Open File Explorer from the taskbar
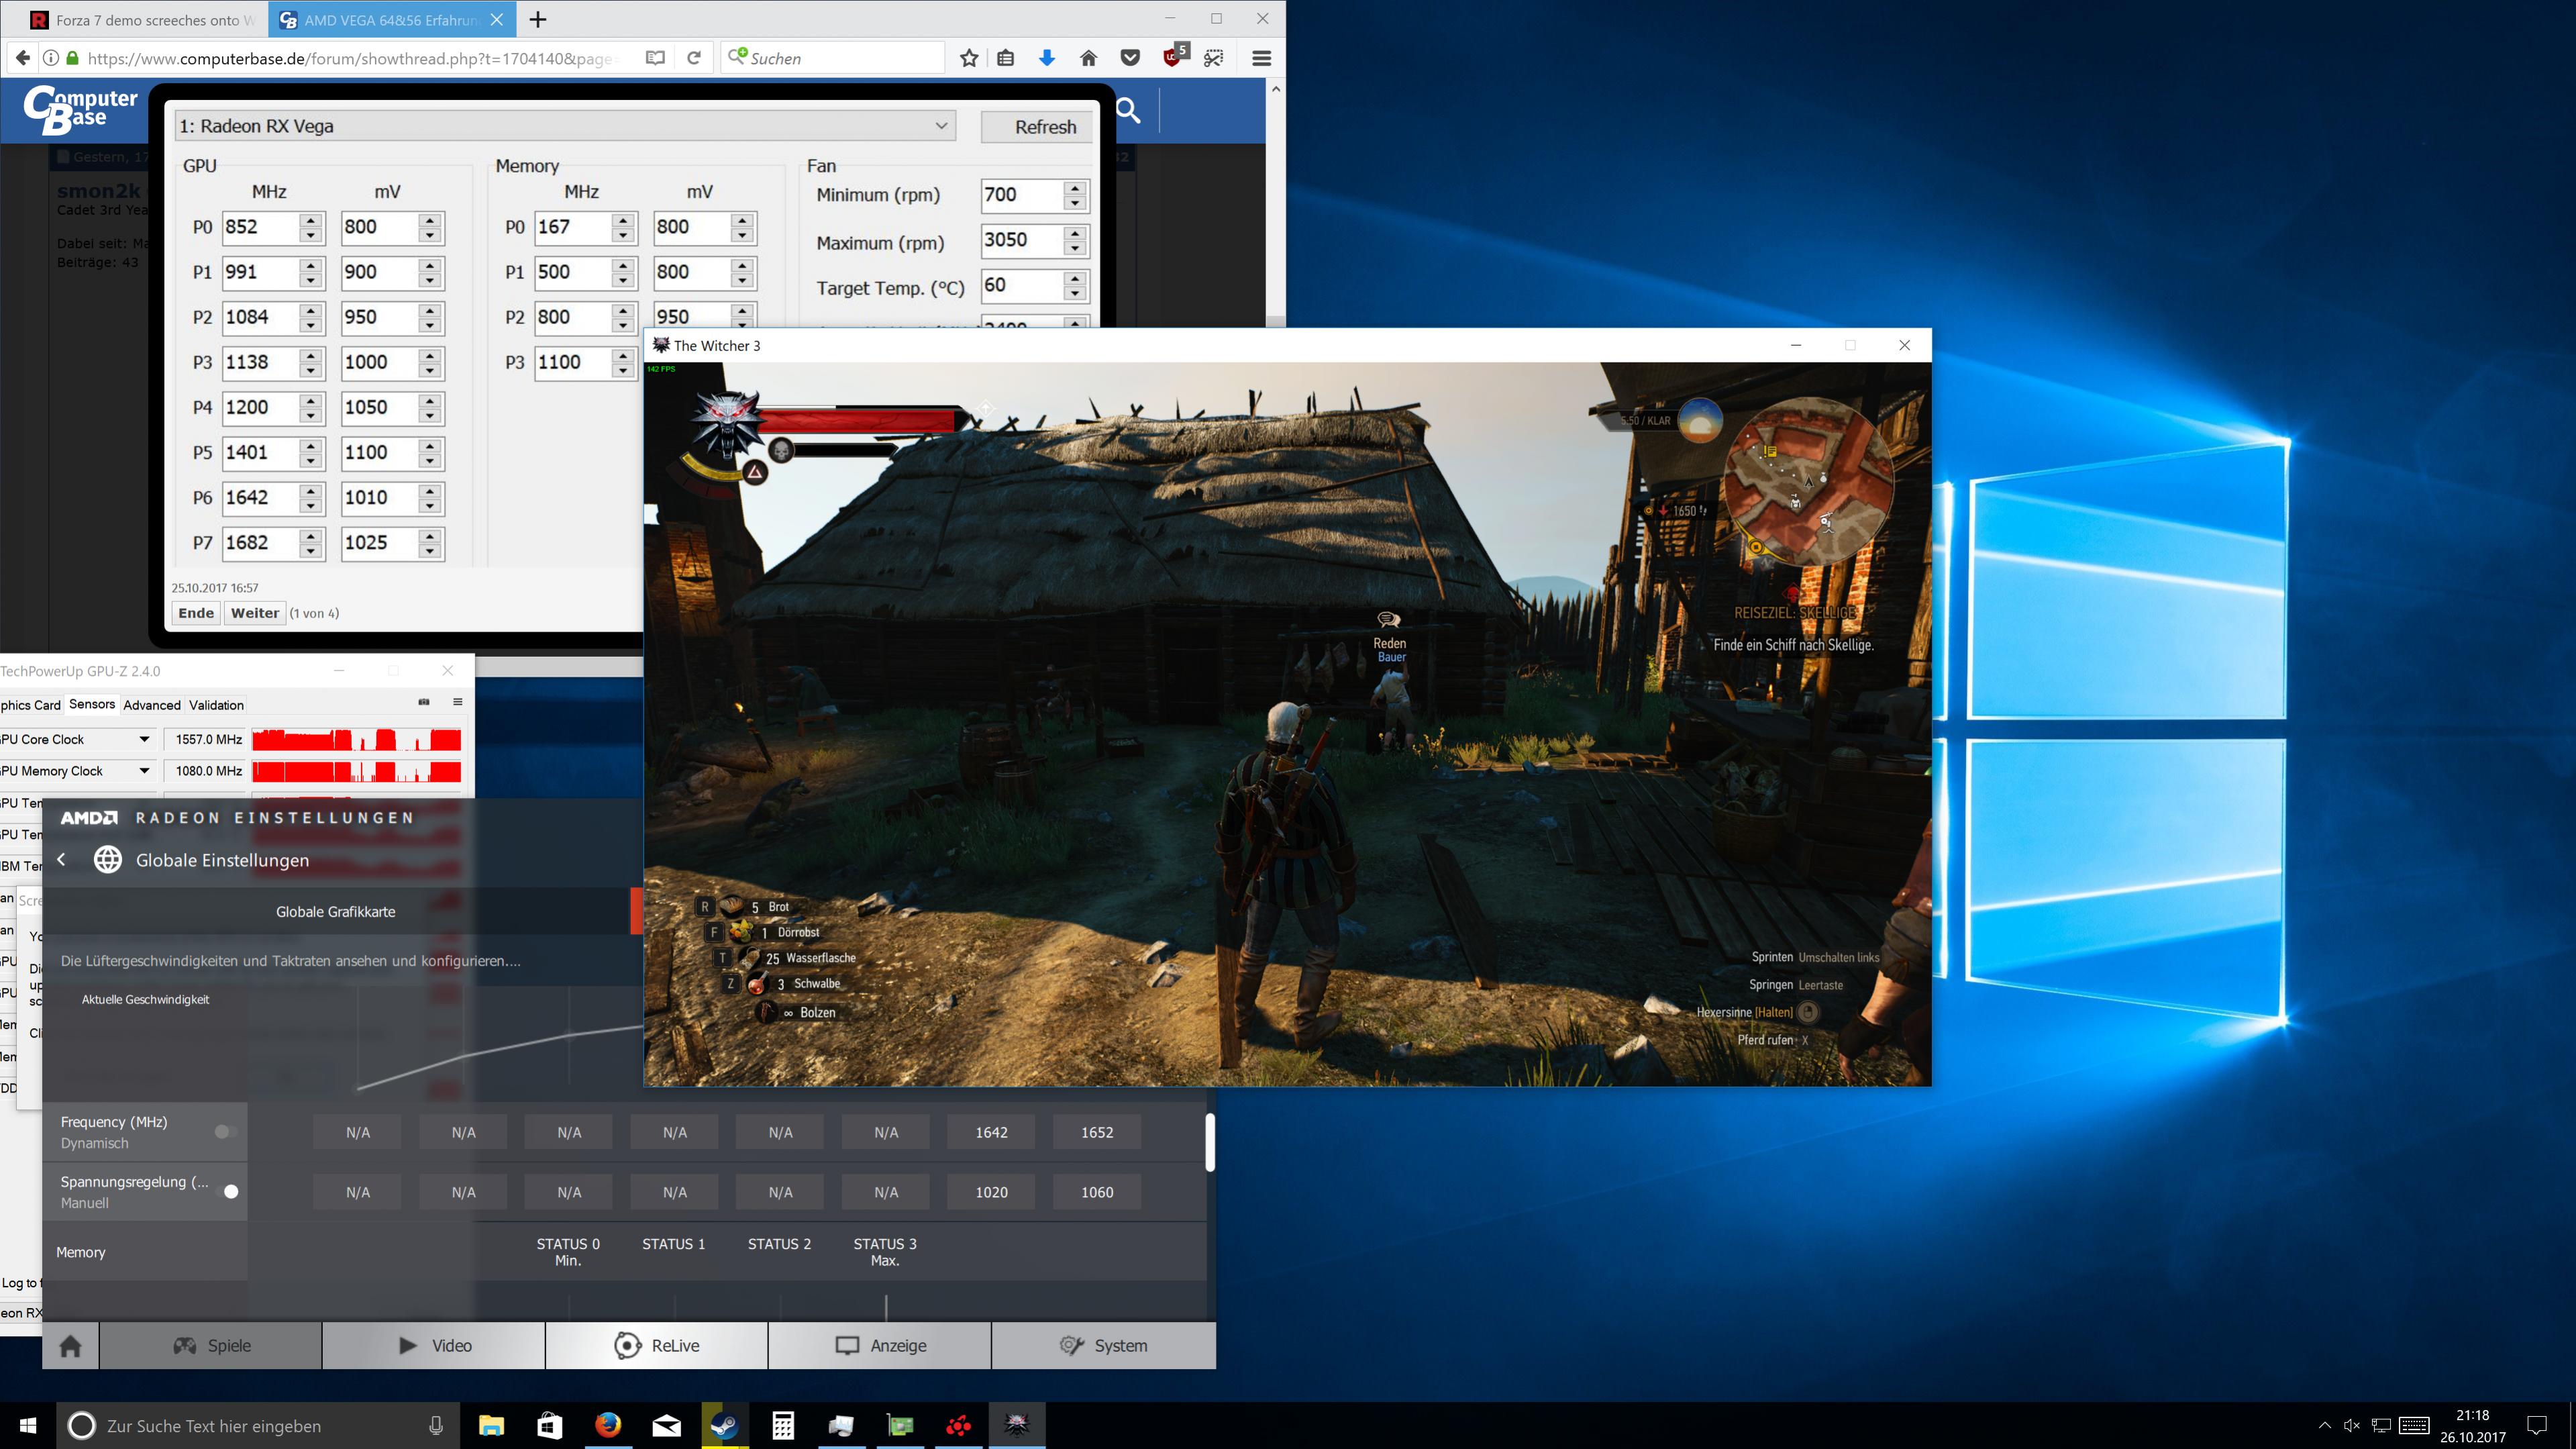2576x1449 pixels. point(491,1425)
